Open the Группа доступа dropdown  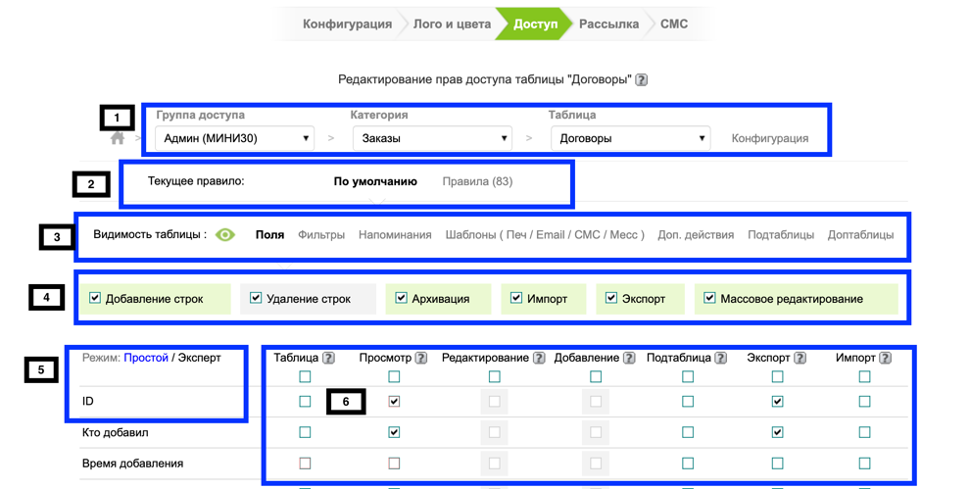[234, 138]
